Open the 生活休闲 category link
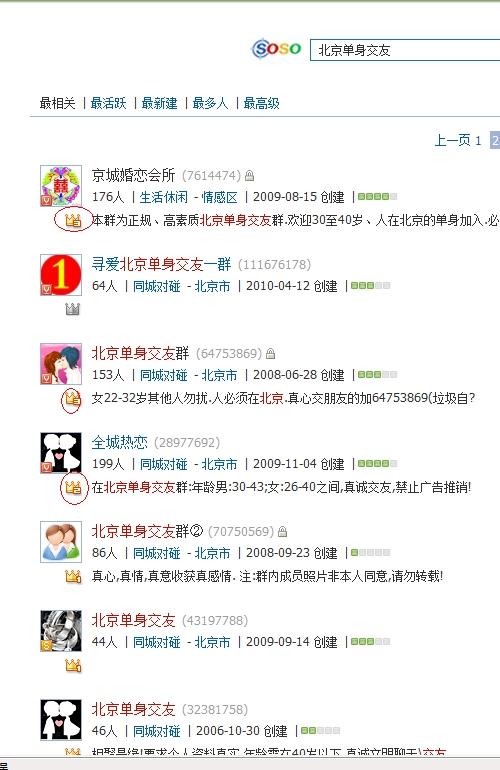This screenshot has width=500, height=770. 164,197
